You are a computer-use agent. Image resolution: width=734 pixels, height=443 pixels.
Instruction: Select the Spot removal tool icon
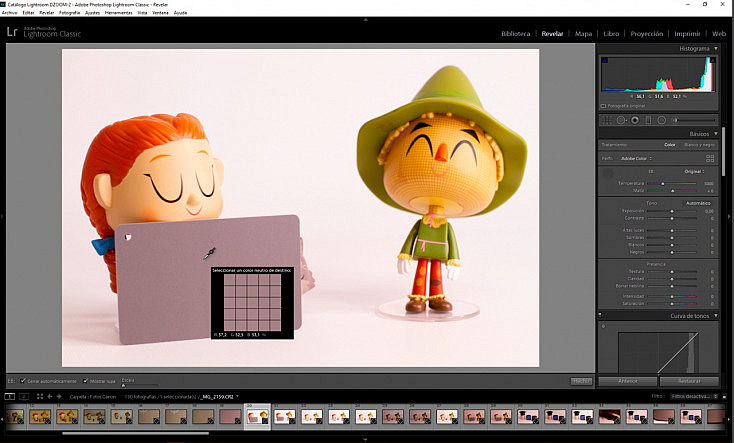[x=621, y=120]
